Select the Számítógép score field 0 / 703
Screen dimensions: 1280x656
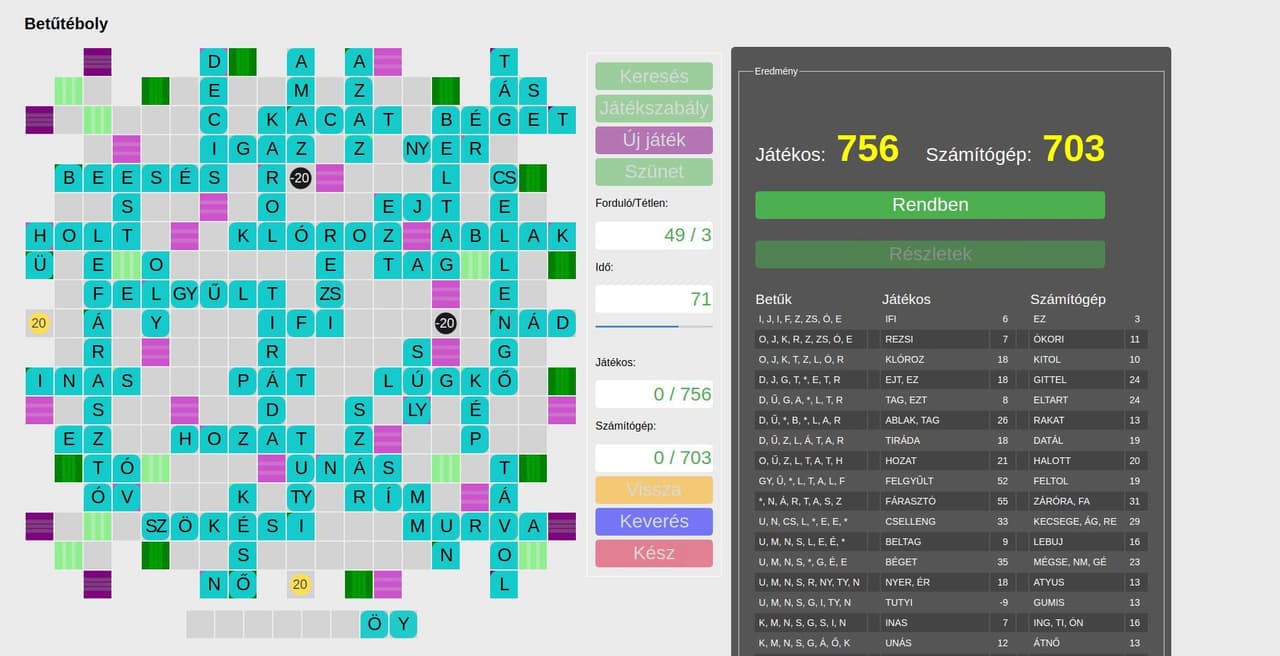pyautogui.click(x=654, y=458)
